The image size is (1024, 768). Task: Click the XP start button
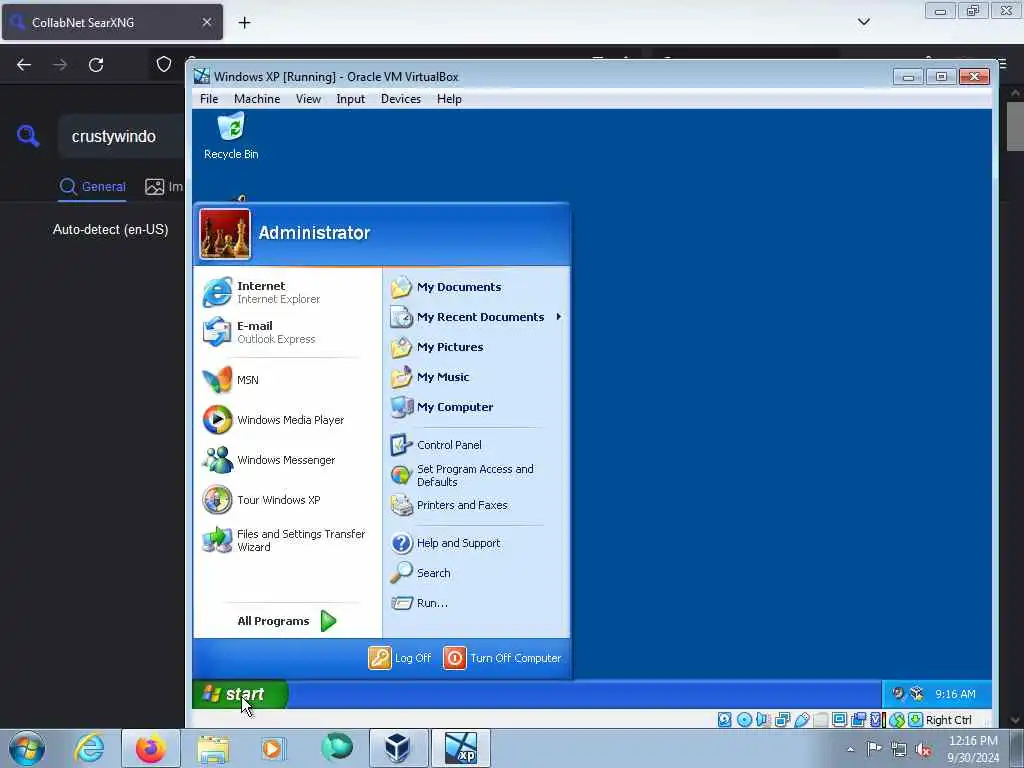point(240,694)
